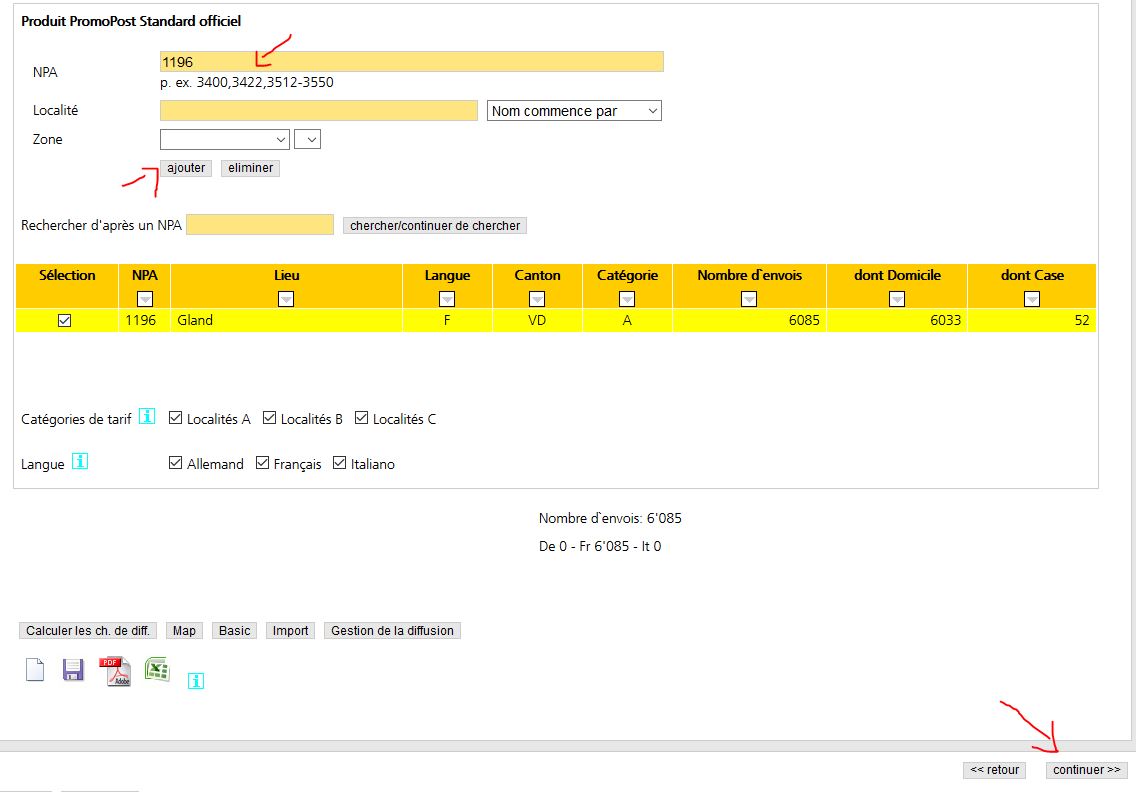Toggle the Italiano language checkbox
This screenshot has height=792, width=1136.
click(x=340, y=463)
